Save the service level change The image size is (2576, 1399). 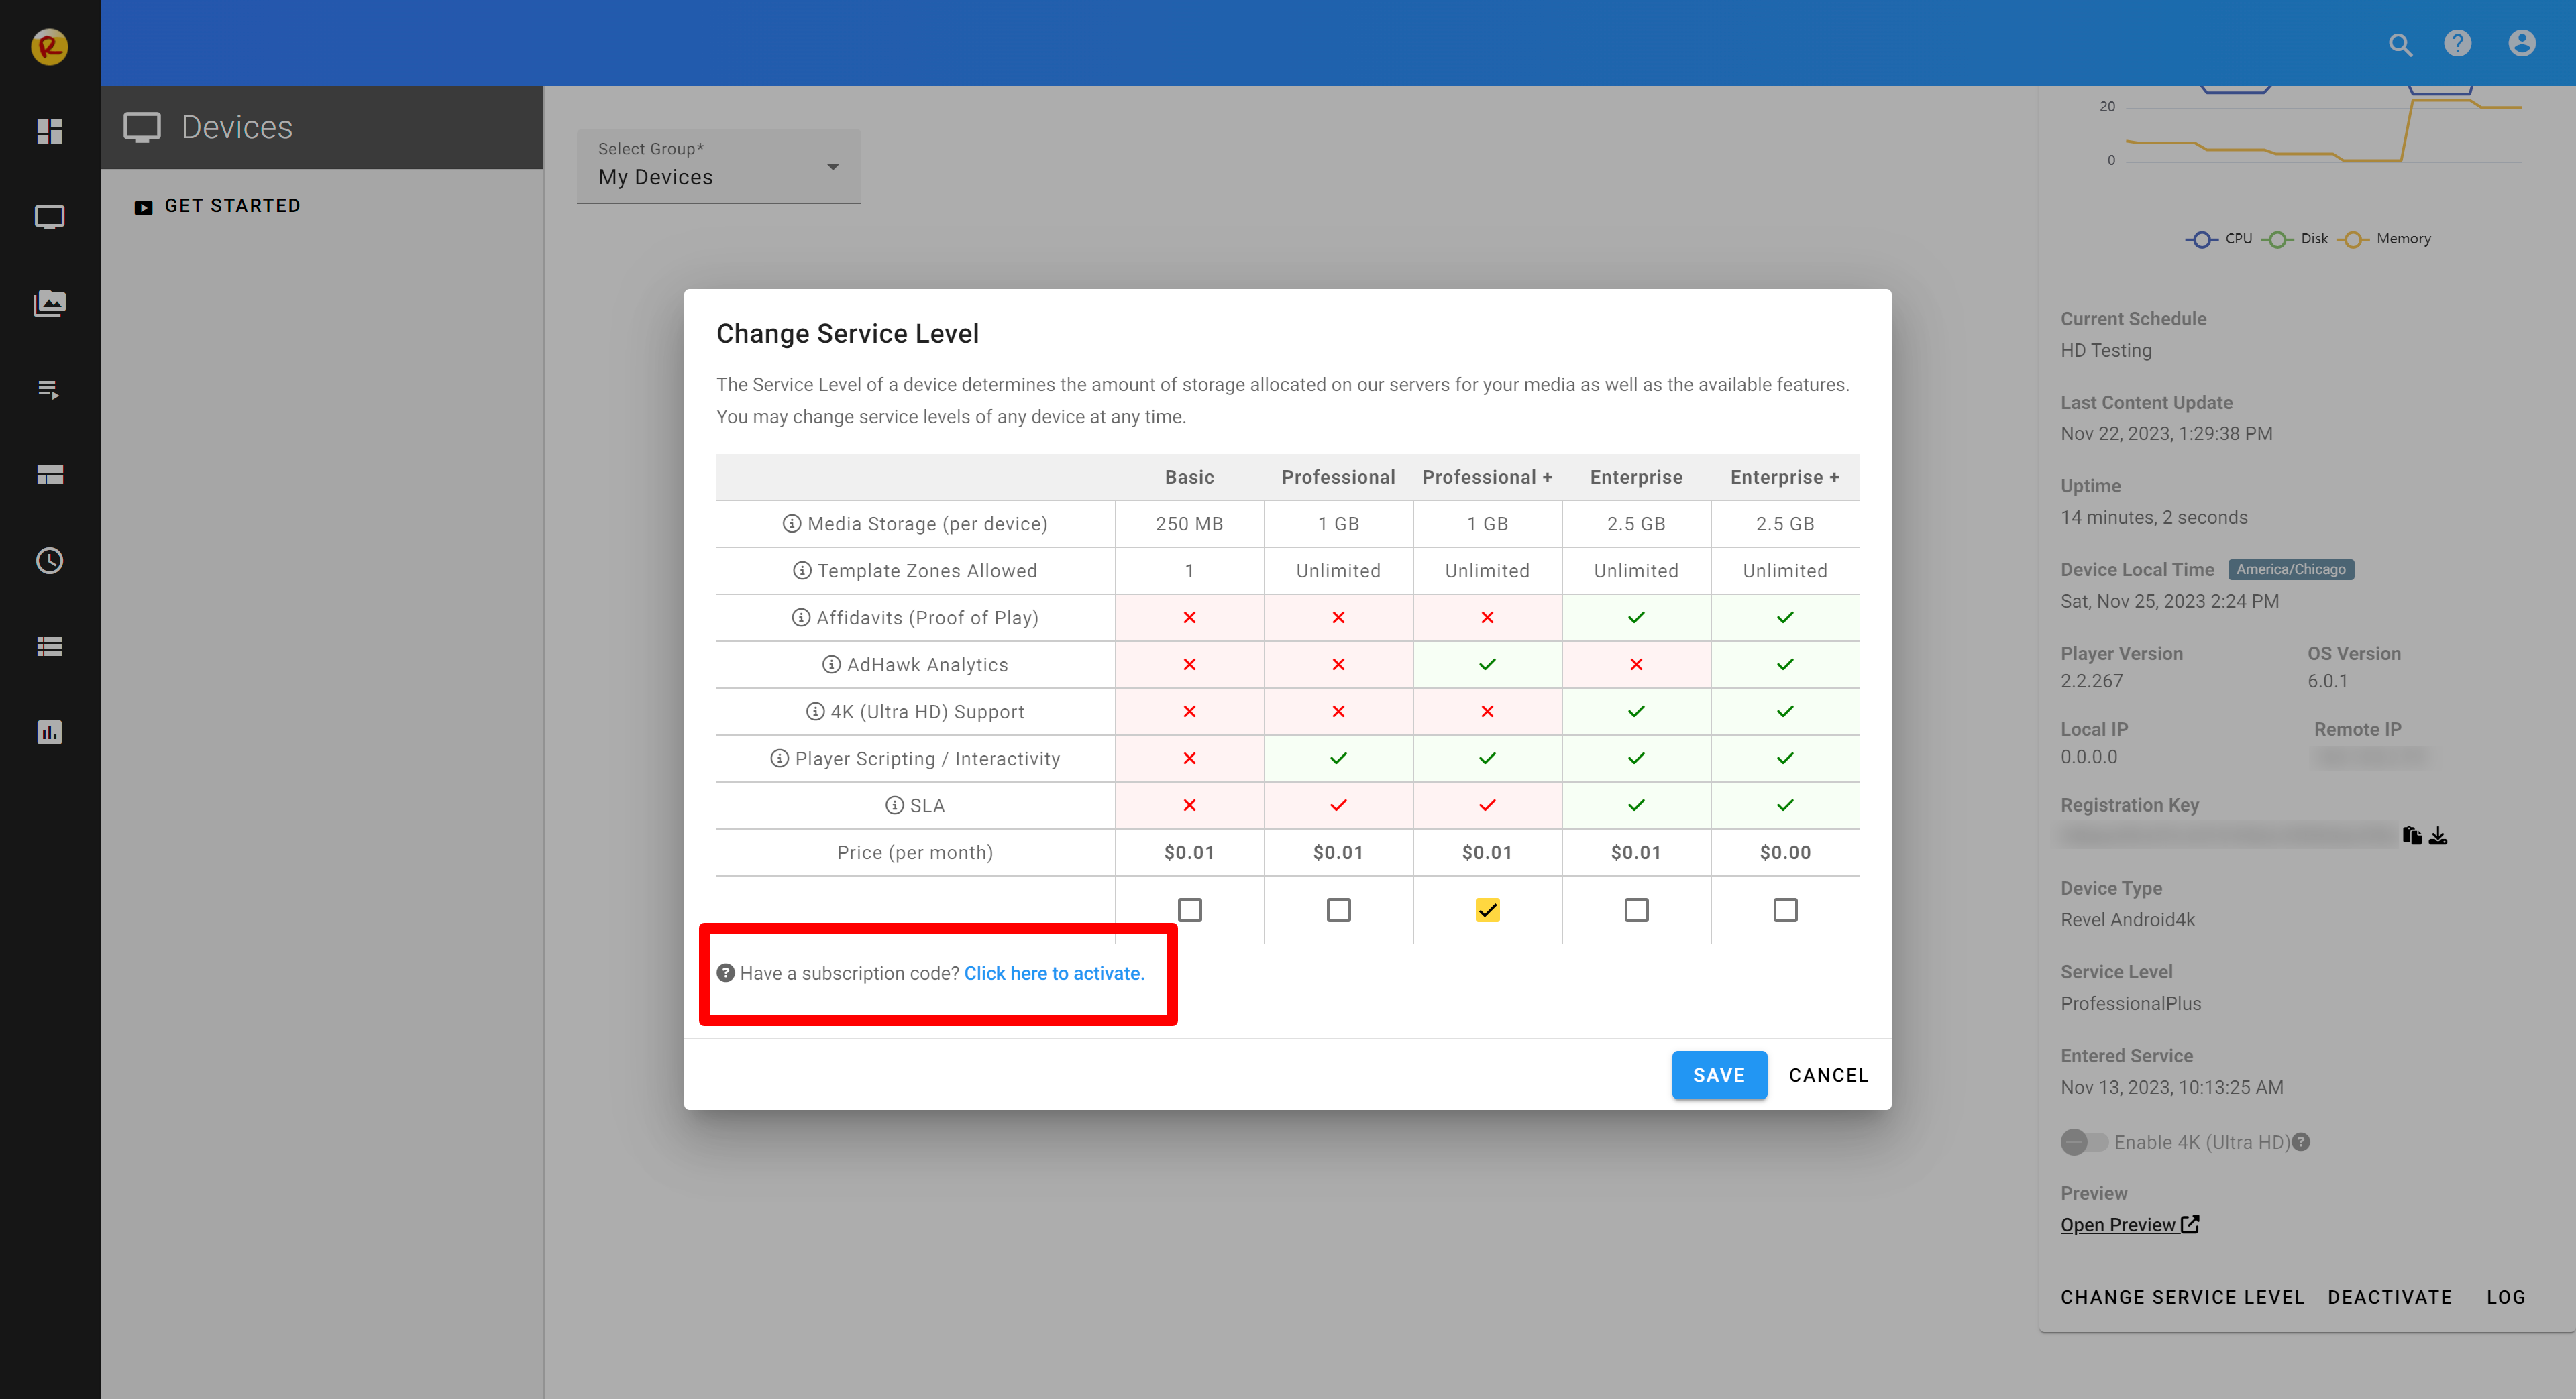[1718, 1075]
